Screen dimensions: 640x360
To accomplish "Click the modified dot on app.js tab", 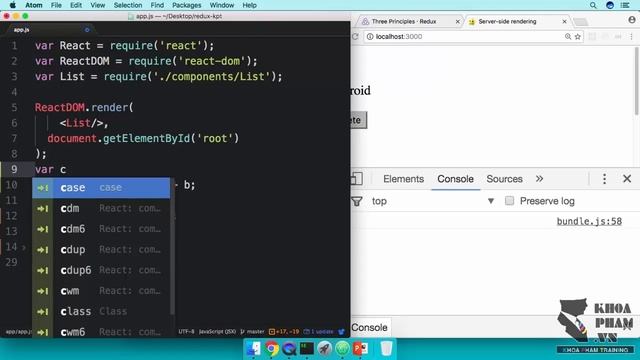I will point(87,30).
